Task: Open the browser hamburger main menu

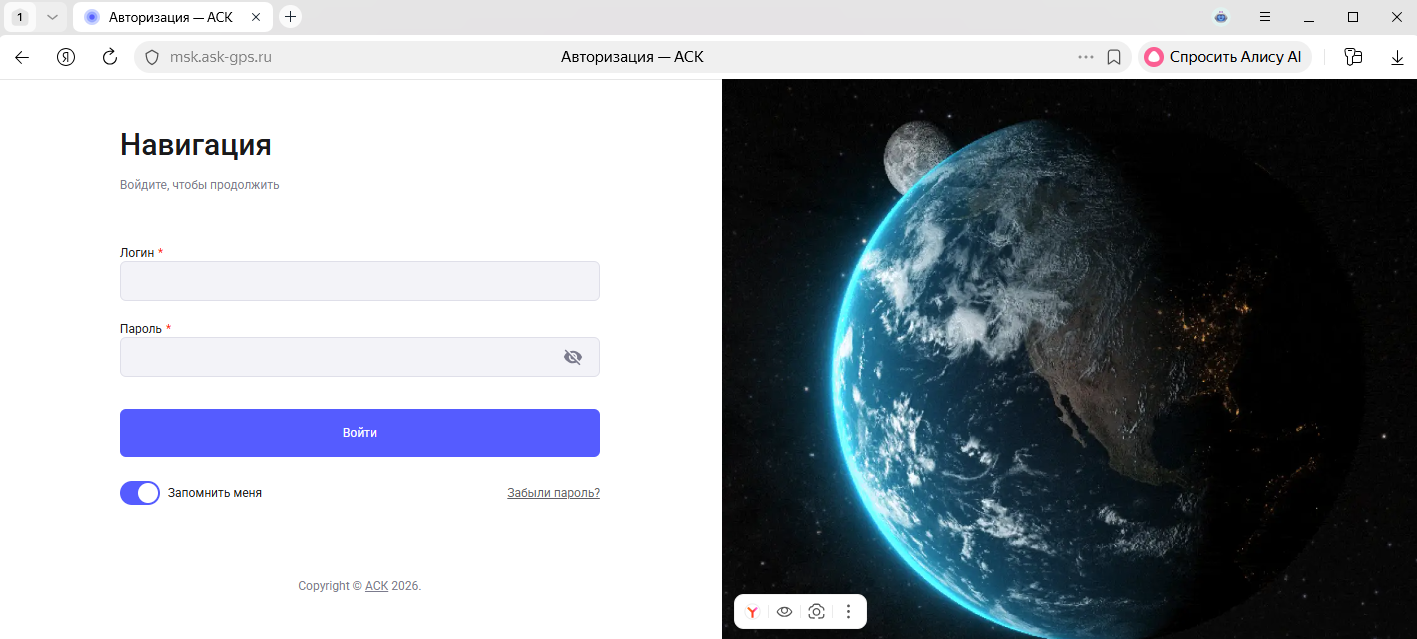Action: [x=1265, y=17]
